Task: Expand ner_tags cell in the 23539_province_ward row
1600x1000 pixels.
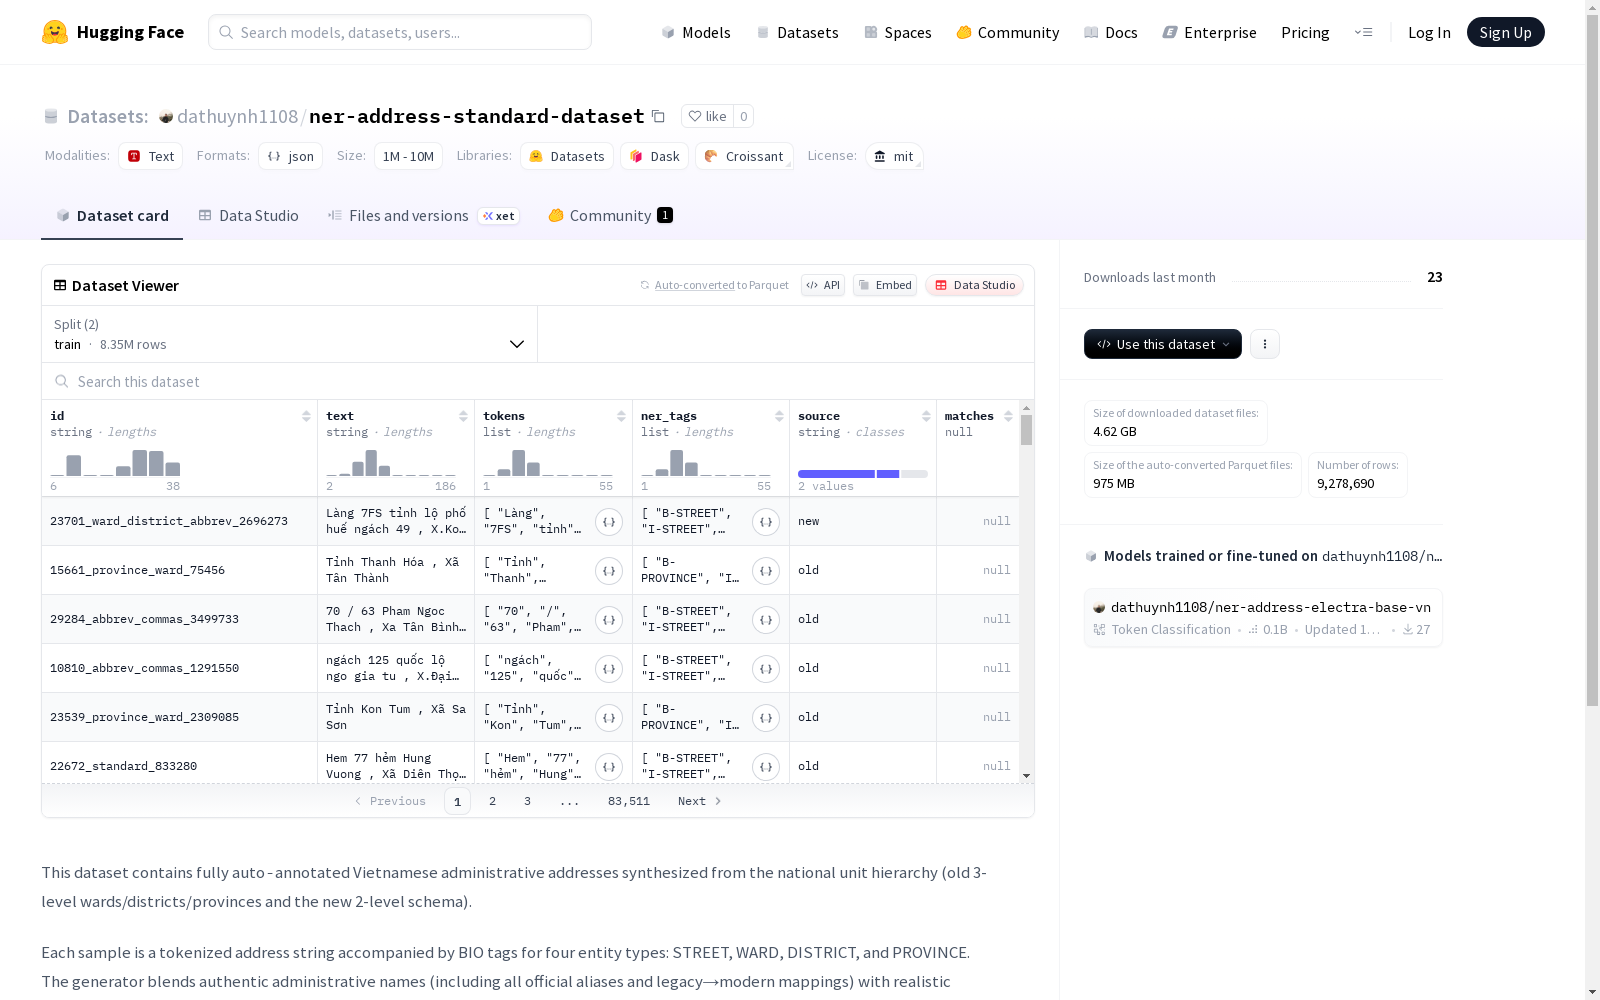Action: point(766,718)
